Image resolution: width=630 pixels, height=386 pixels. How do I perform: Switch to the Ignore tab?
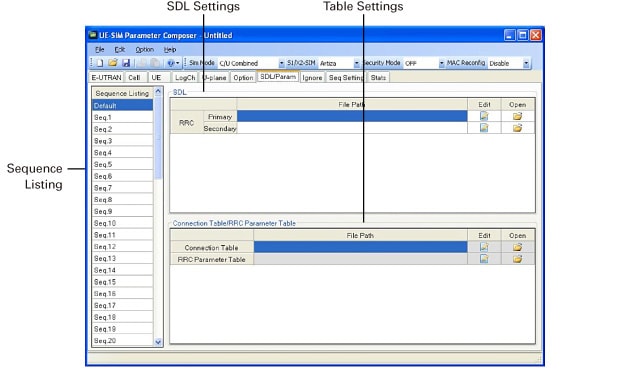tap(312, 78)
